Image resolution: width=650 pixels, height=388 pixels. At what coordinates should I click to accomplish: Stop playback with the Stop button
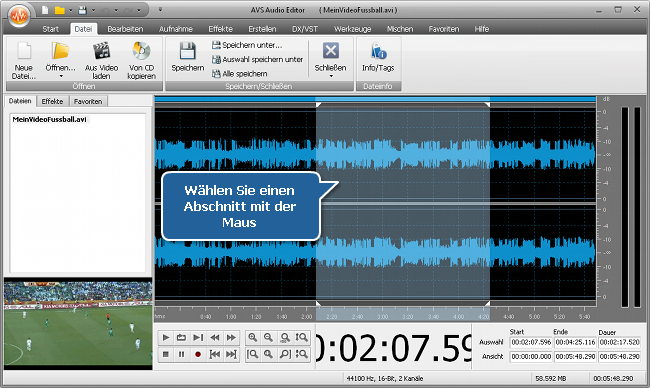[x=165, y=354]
